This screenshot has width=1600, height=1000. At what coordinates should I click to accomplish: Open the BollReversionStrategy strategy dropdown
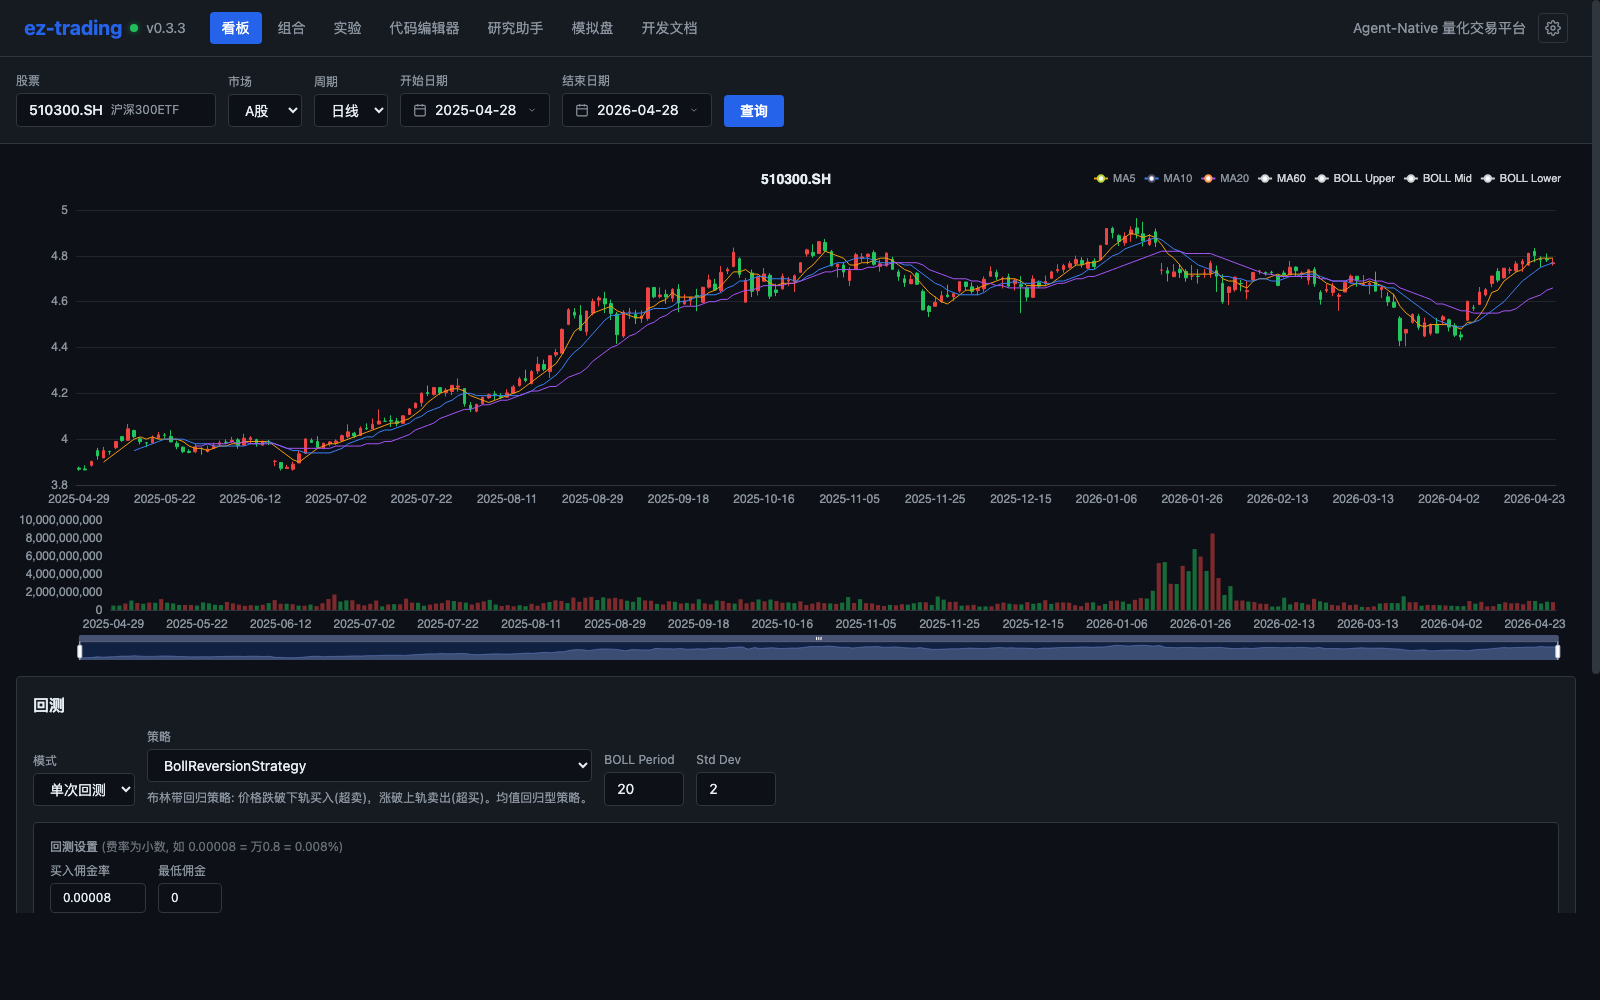click(x=369, y=765)
